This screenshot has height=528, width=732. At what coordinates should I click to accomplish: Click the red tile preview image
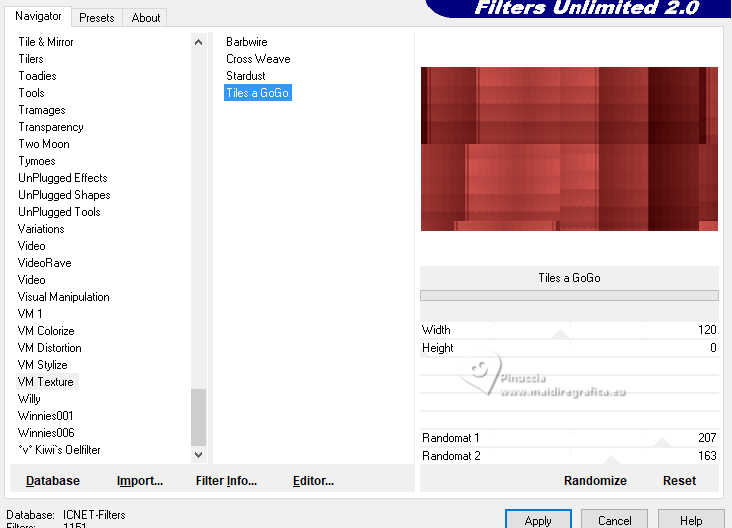(569, 149)
